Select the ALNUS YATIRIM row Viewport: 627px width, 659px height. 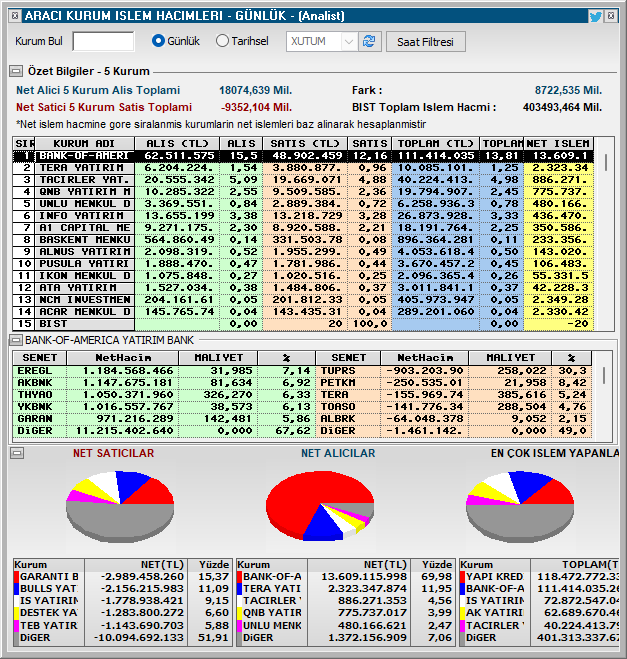pyautogui.click(x=303, y=252)
